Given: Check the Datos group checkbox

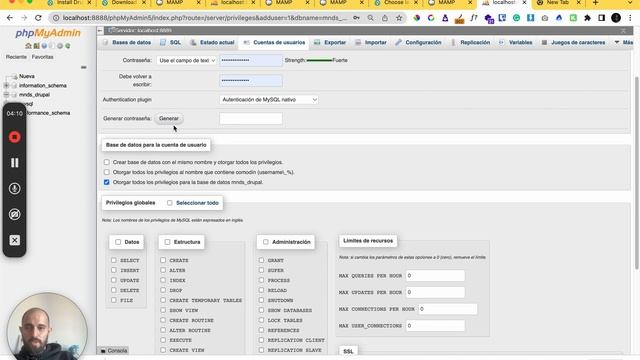Looking at the screenshot, I should (118, 242).
